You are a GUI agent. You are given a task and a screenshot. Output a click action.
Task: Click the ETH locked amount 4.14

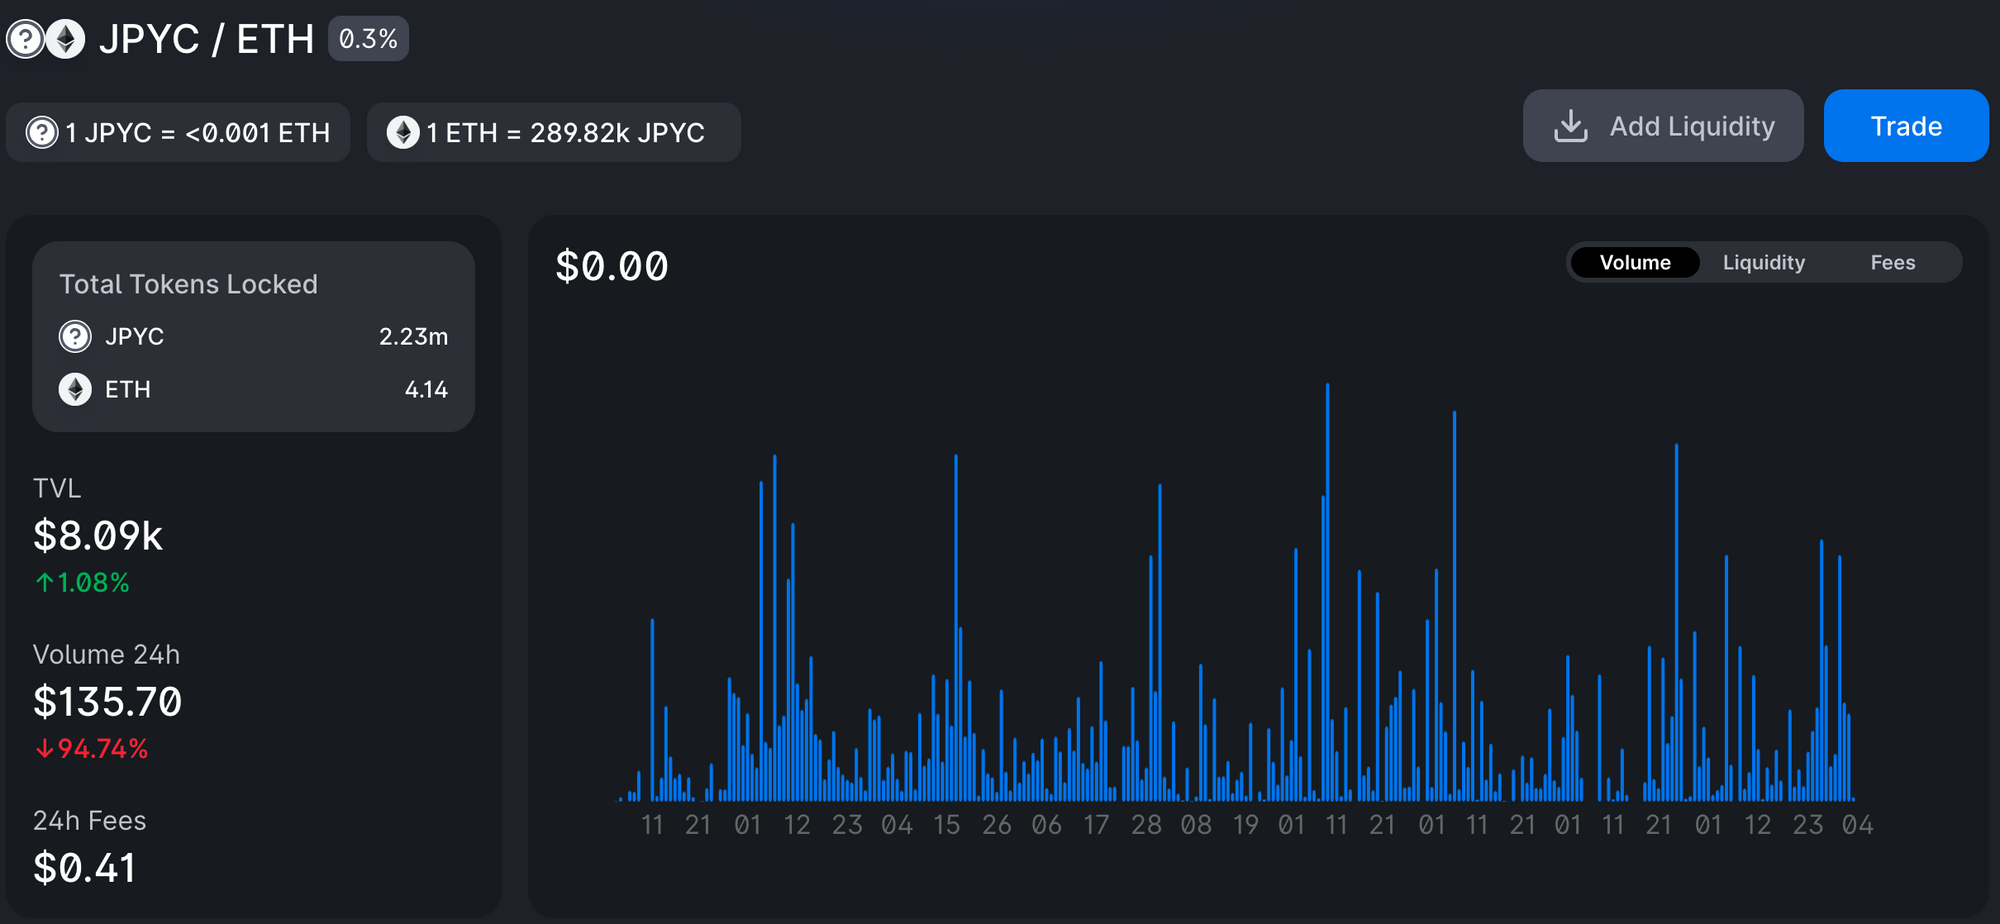tap(426, 389)
